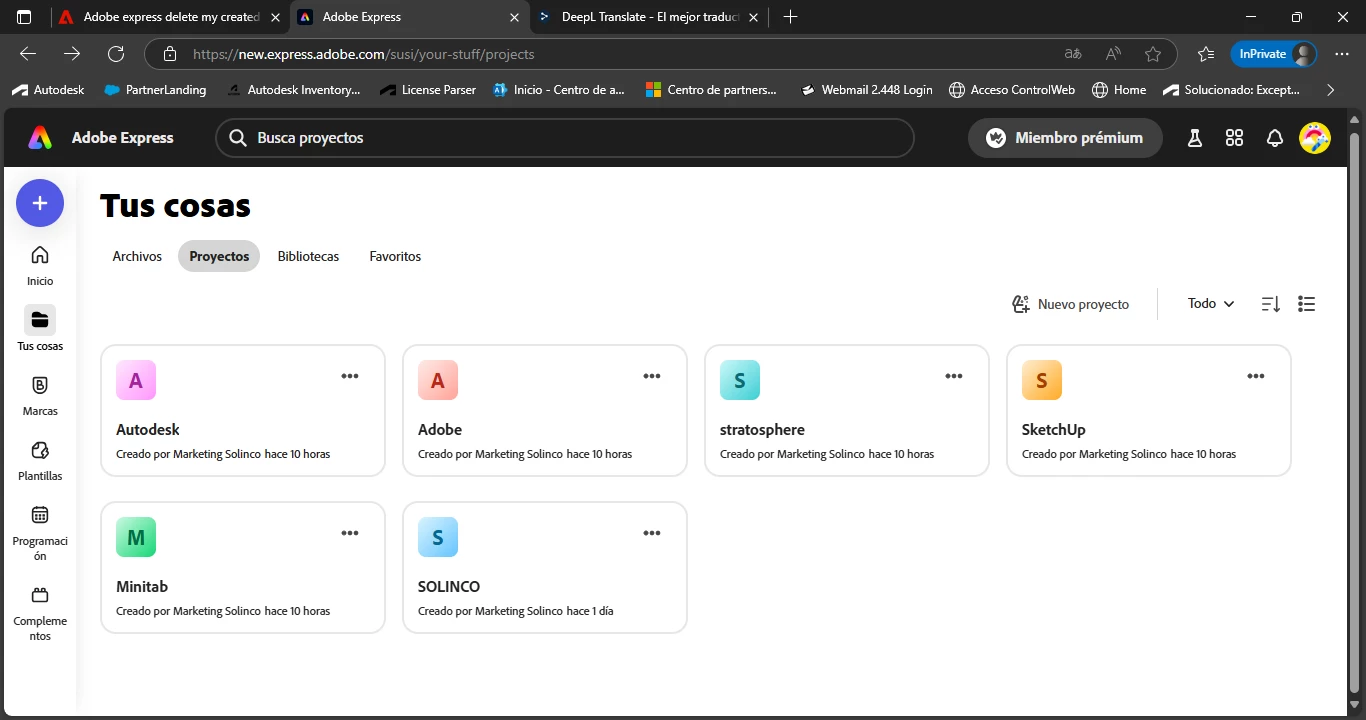Click Nuevo proyecto button

[x=1071, y=304]
